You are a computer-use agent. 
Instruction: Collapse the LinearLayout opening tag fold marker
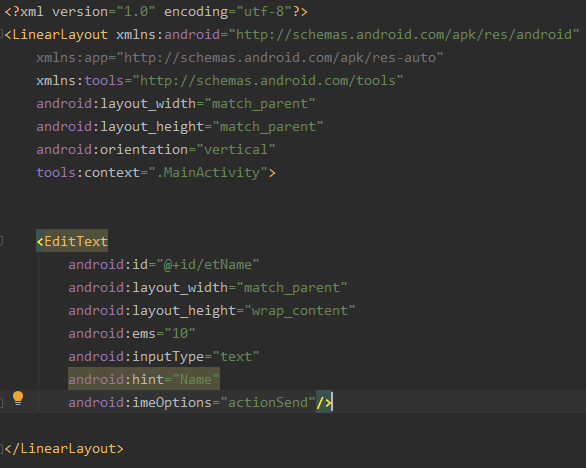pos(1,34)
